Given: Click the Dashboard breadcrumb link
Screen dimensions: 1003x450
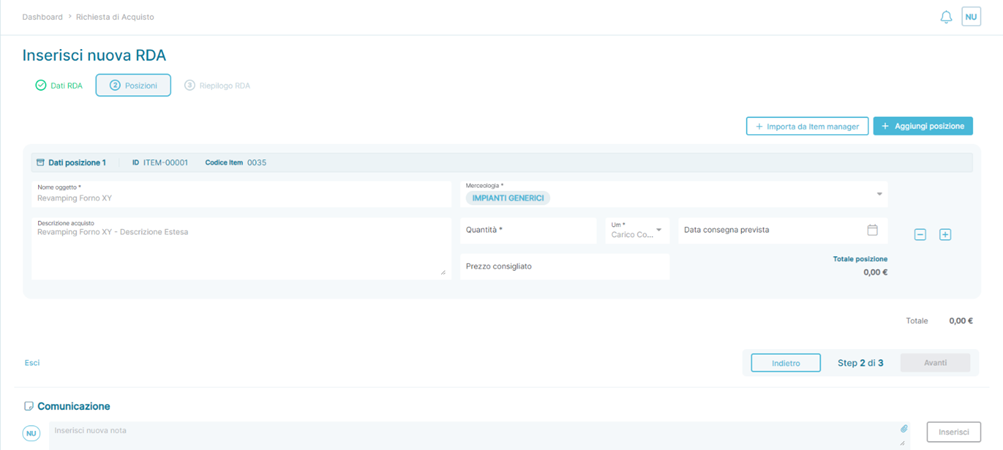Looking at the screenshot, I should [x=42, y=17].
